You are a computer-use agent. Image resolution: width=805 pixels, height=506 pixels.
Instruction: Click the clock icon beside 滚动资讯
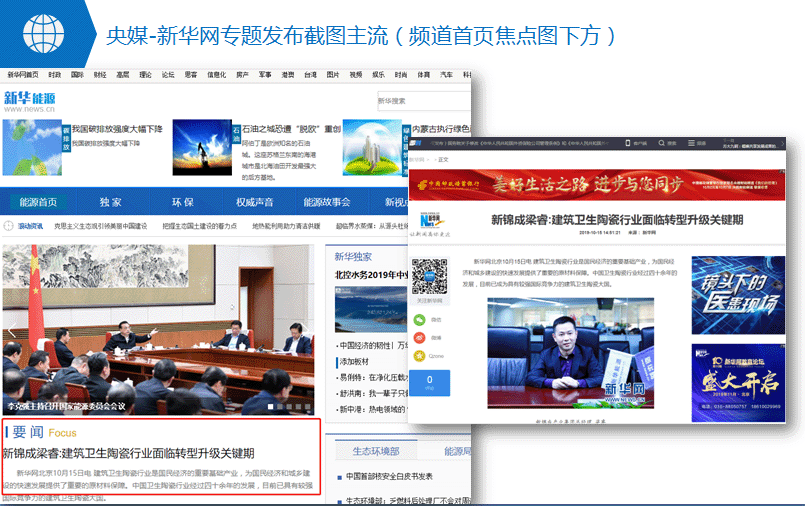[8, 226]
